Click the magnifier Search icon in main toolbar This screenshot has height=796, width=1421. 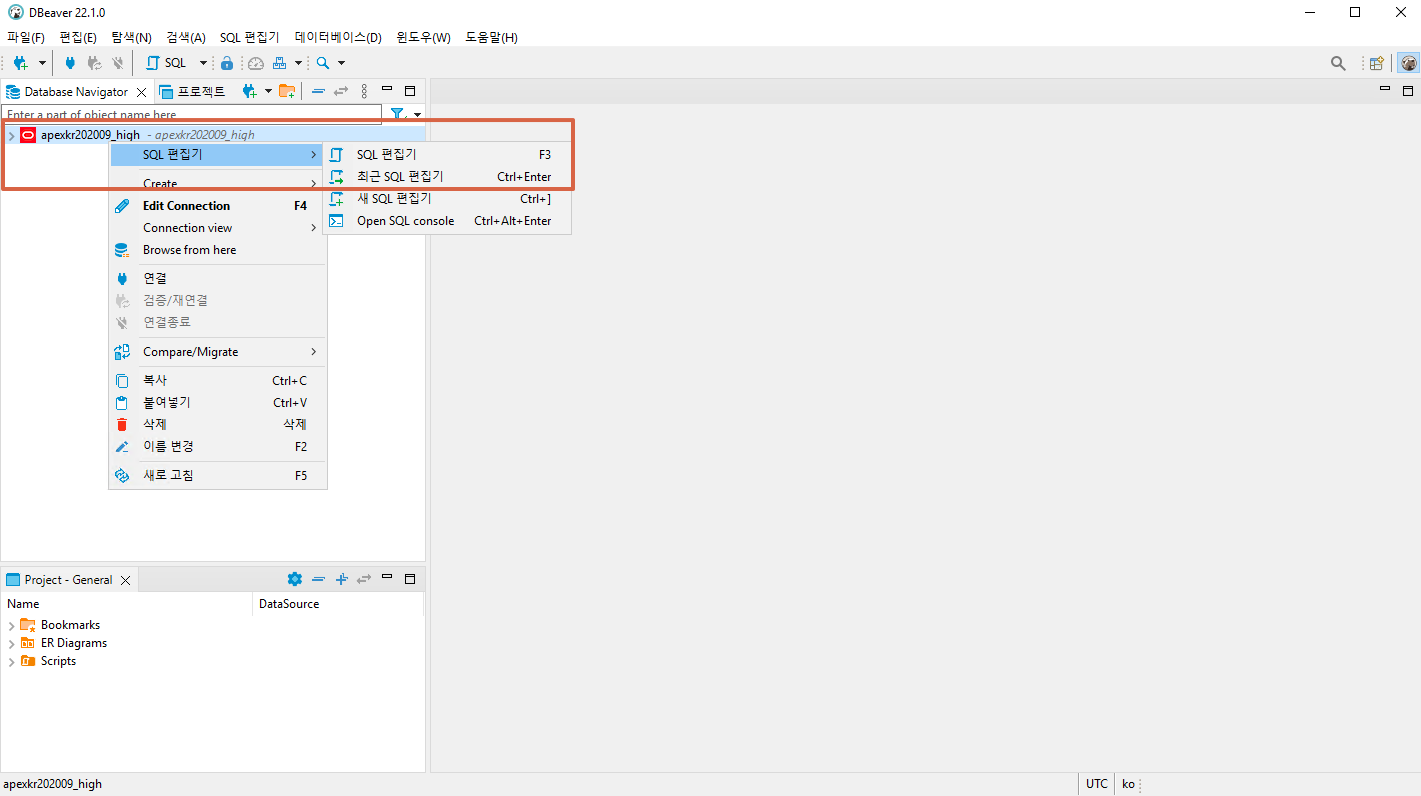[323, 63]
